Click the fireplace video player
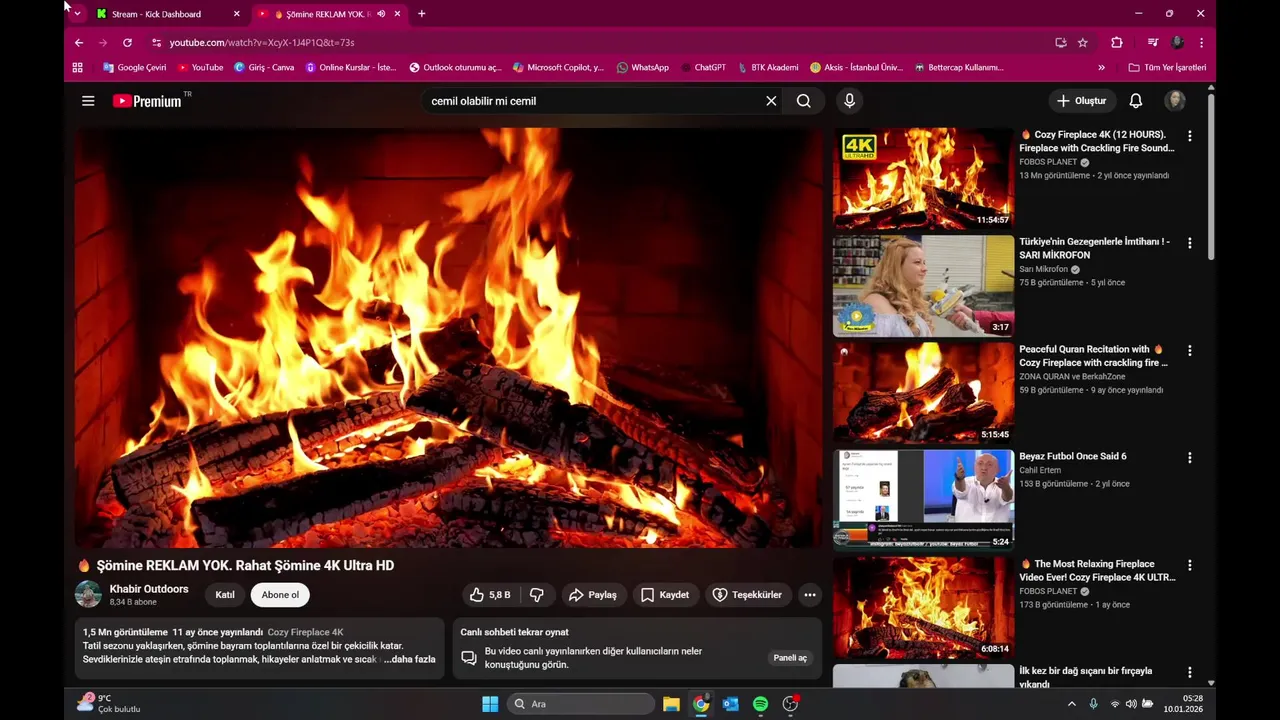Image resolution: width=1280 pixels, height=720 pixels. [448, 338]
